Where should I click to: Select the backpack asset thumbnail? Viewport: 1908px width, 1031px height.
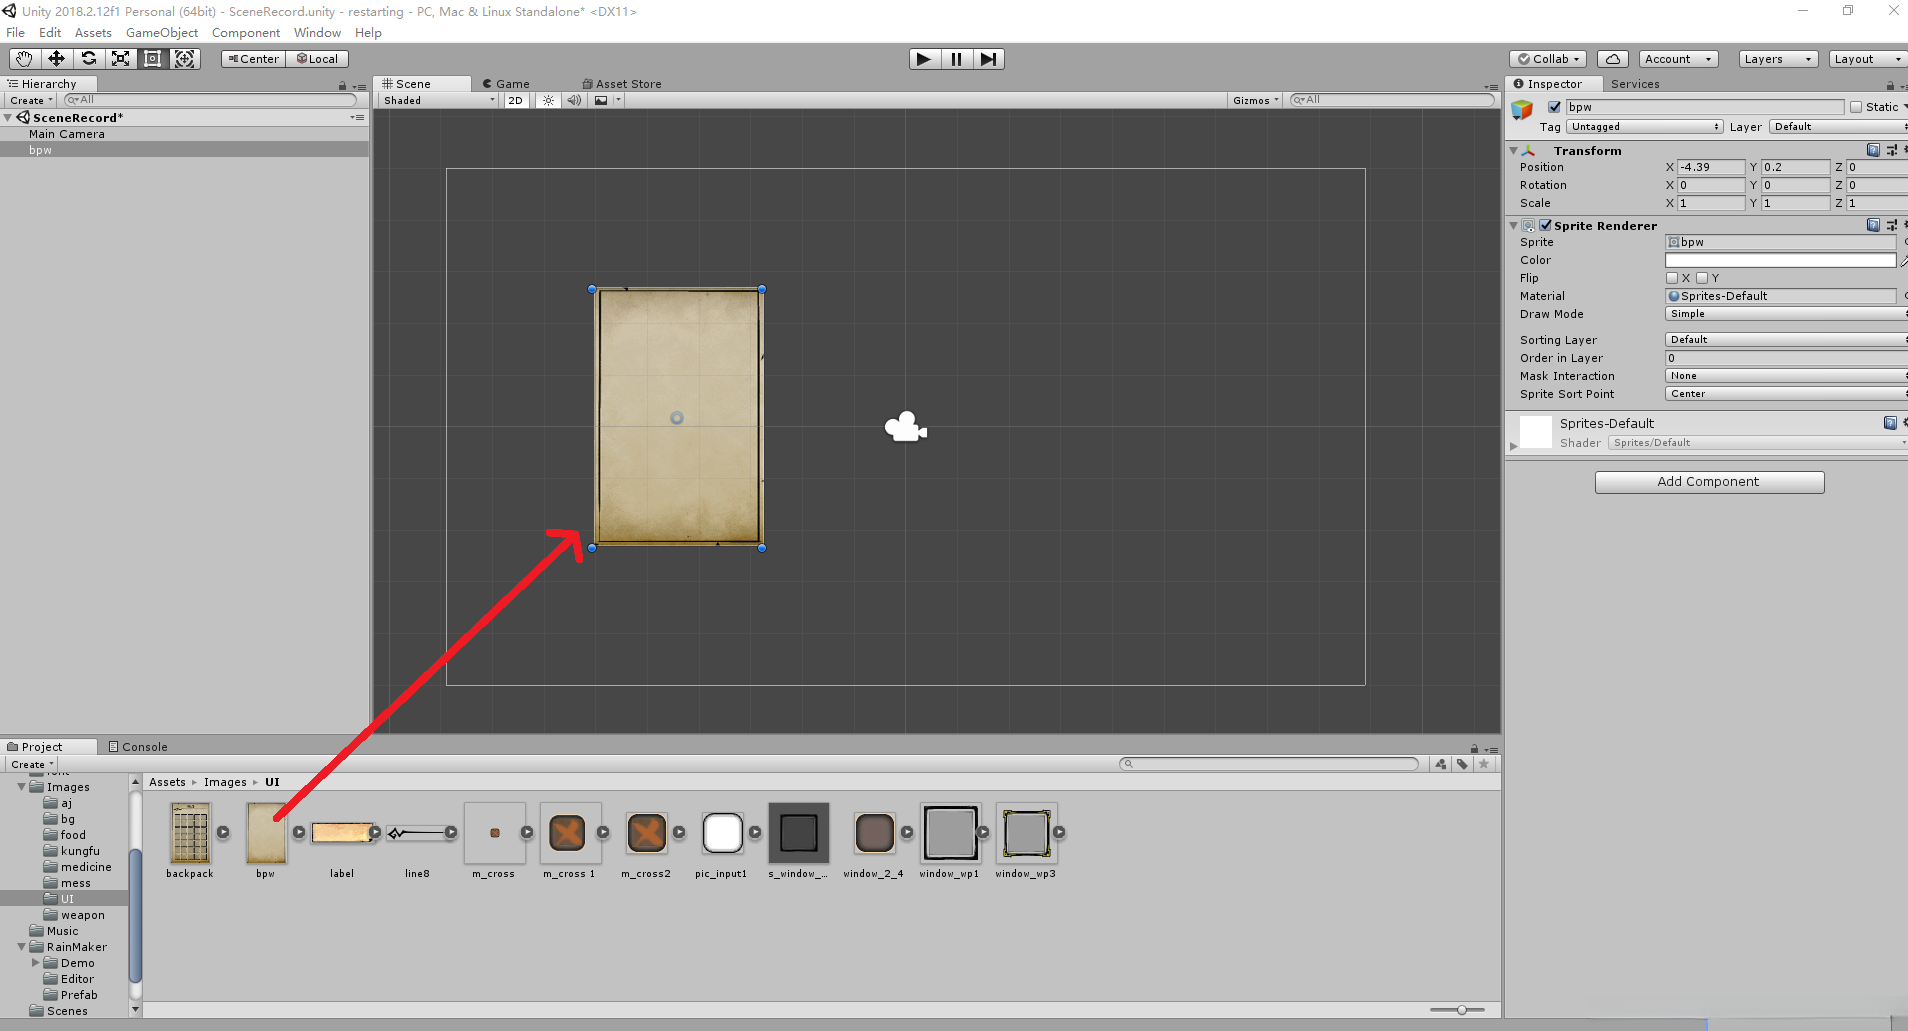point(190,833)
